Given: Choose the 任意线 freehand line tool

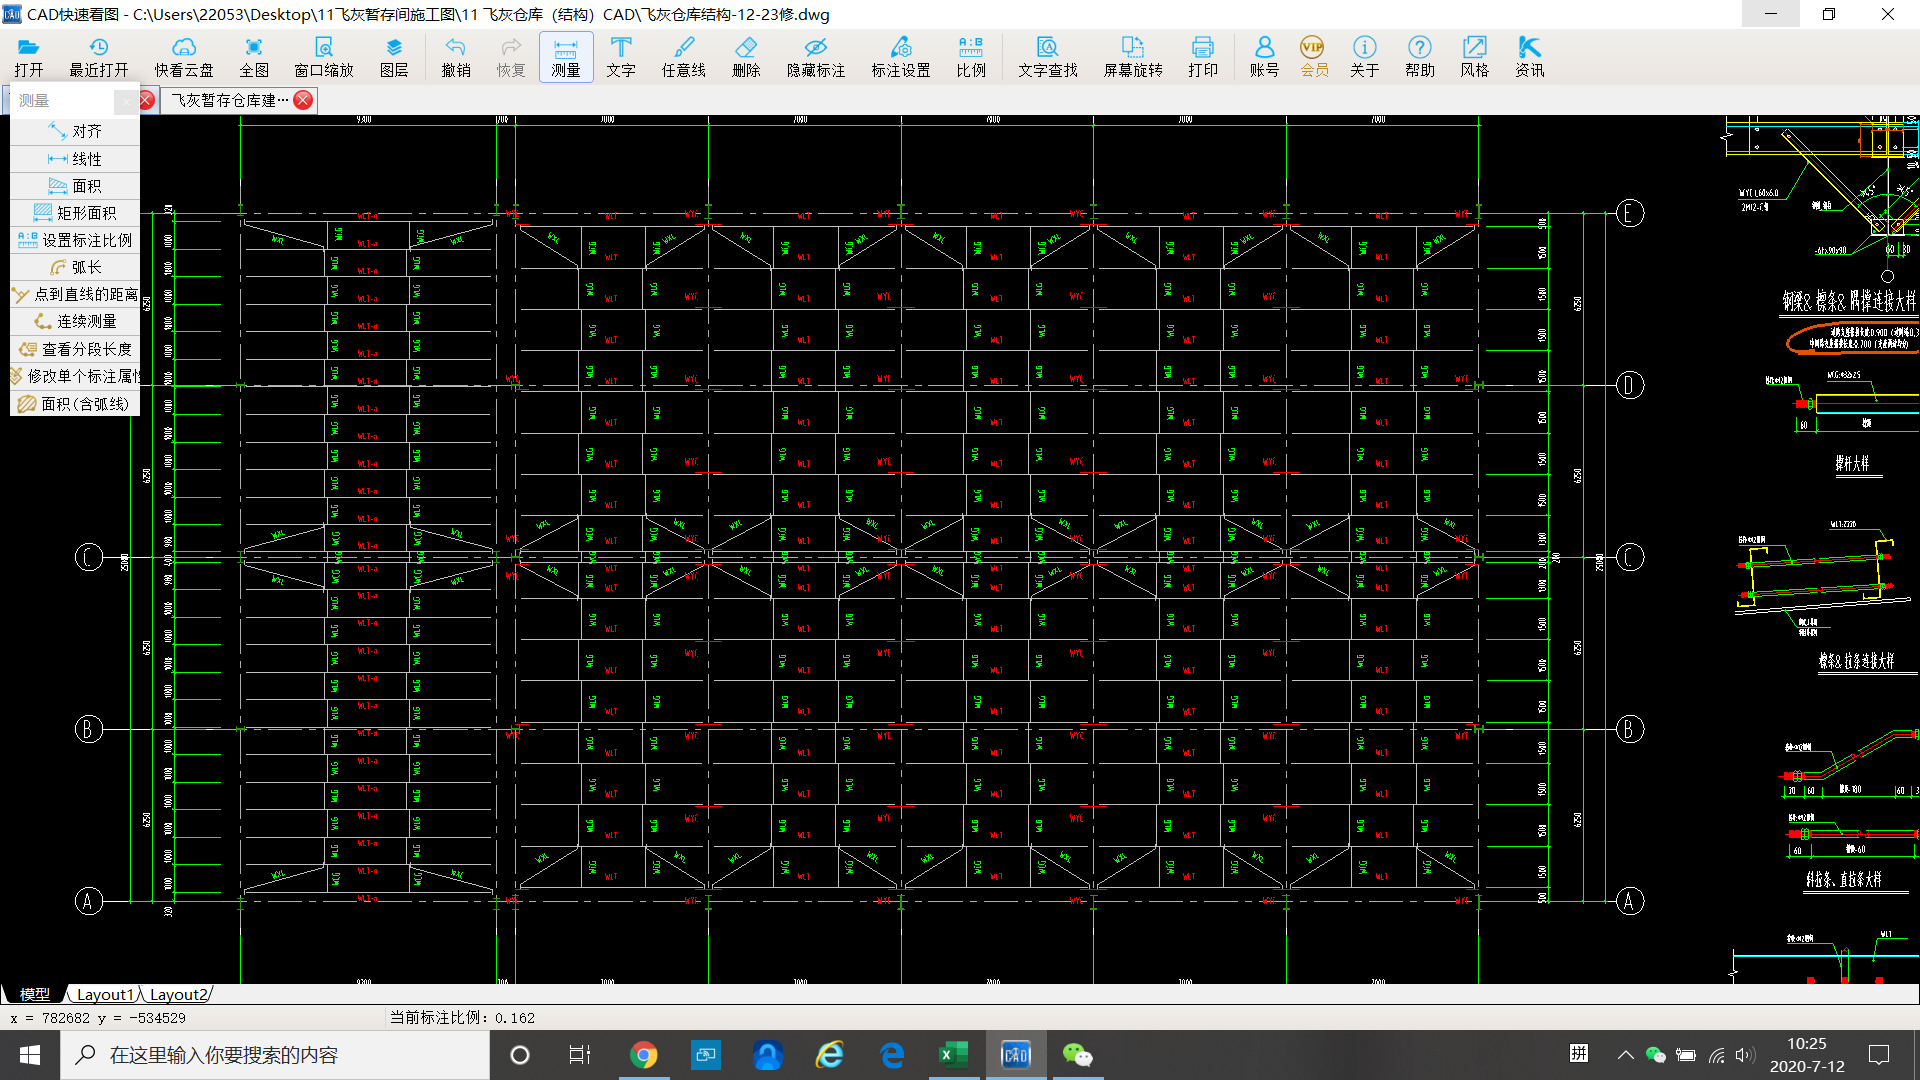Looking at the screenshot, I should pyautogui.click(x=684, y=57).
